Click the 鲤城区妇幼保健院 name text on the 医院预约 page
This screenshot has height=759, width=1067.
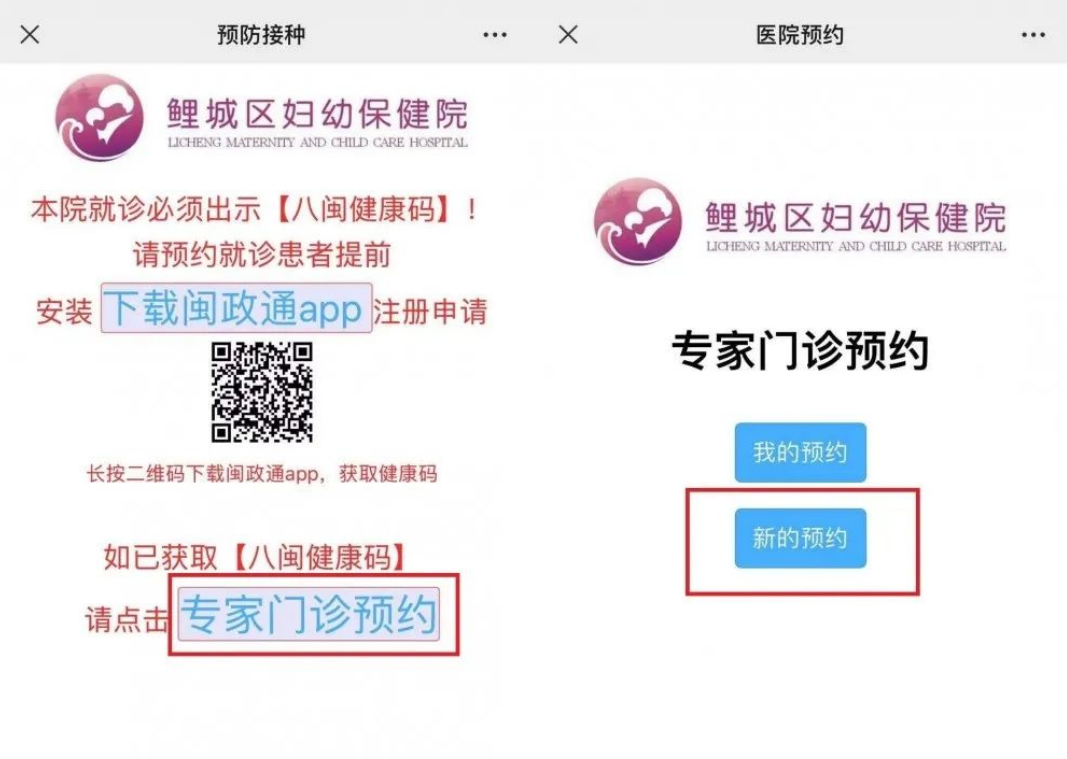click(855, 218)
